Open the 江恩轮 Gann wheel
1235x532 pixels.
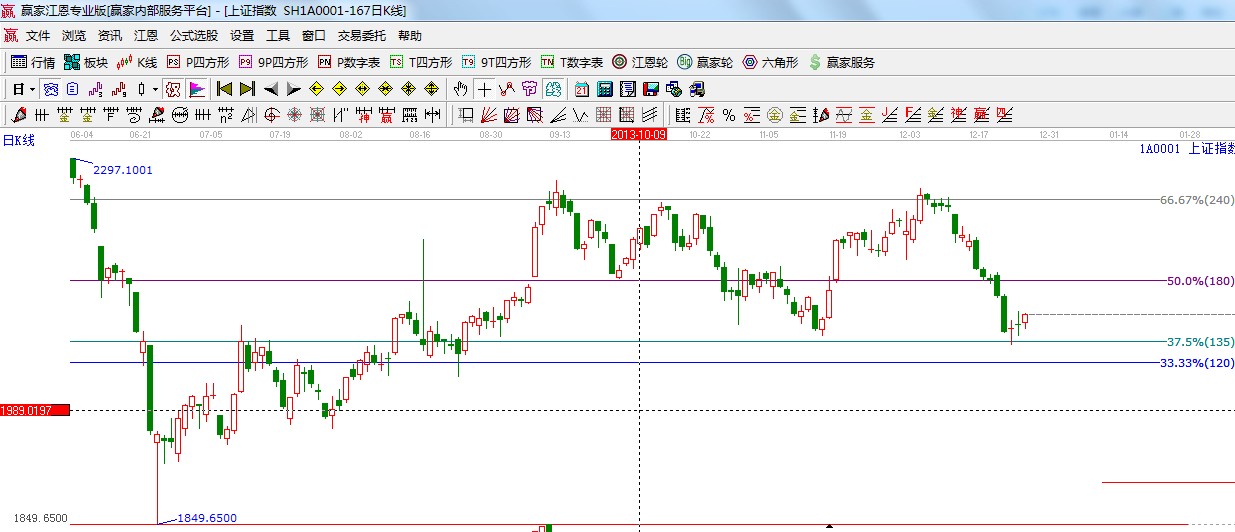[x=640, y=62]
